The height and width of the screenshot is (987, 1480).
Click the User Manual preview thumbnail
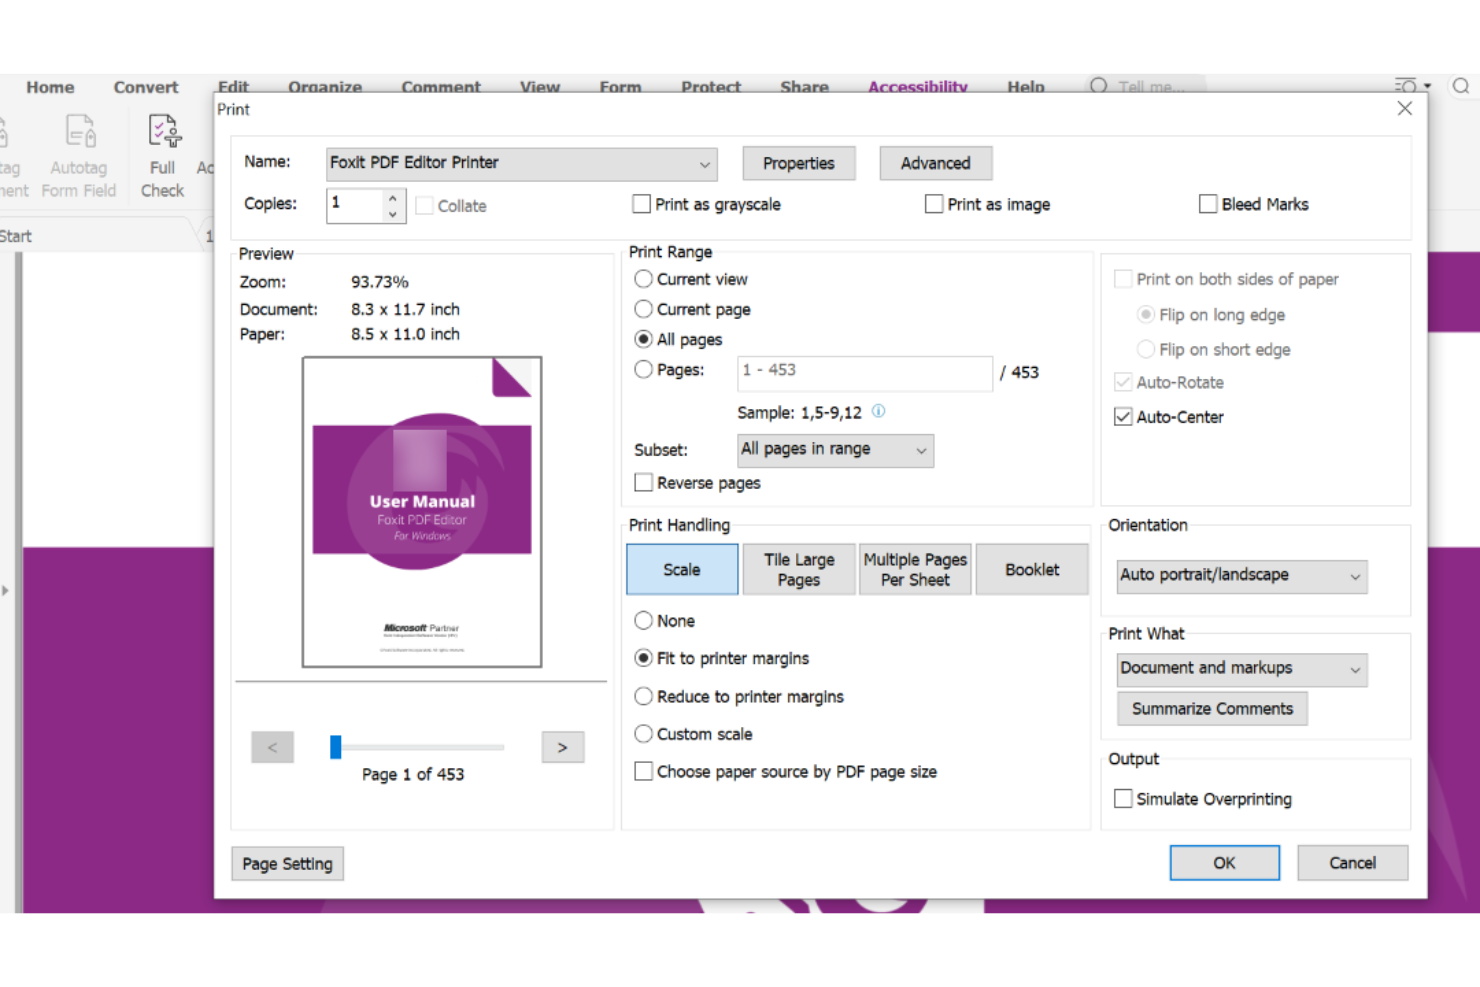pos(422,512)
